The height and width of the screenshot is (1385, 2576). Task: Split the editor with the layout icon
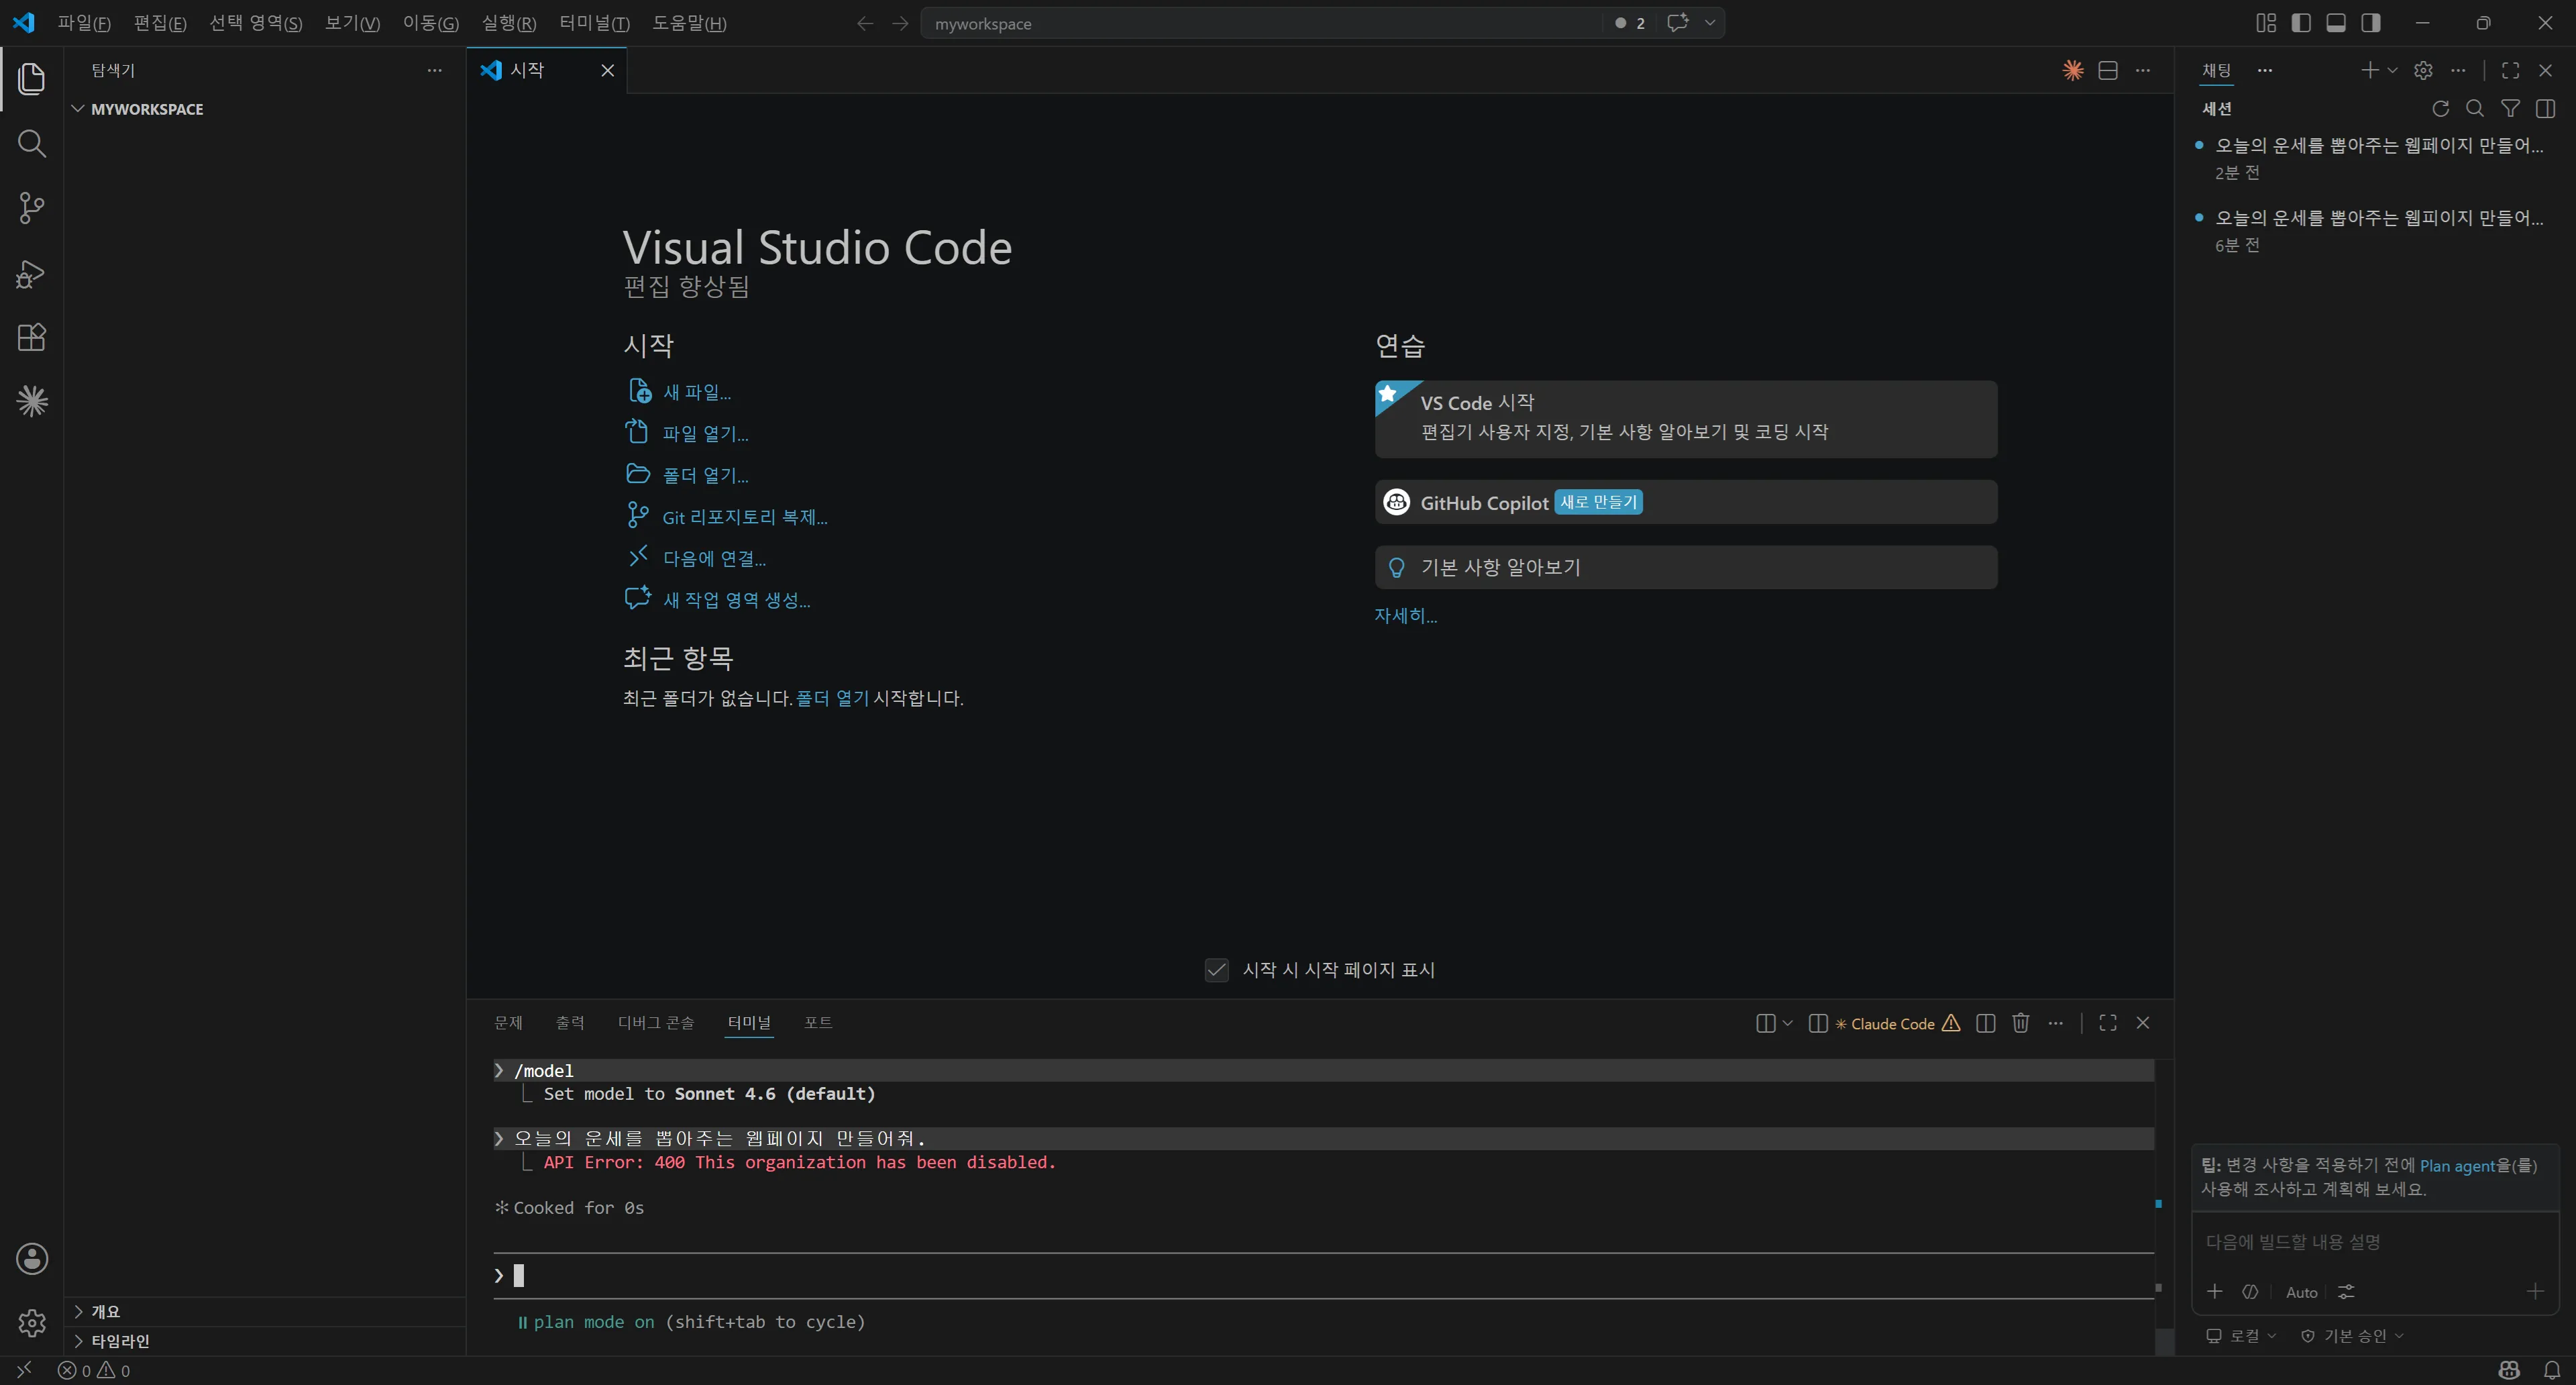click(x=2108, y=70)
